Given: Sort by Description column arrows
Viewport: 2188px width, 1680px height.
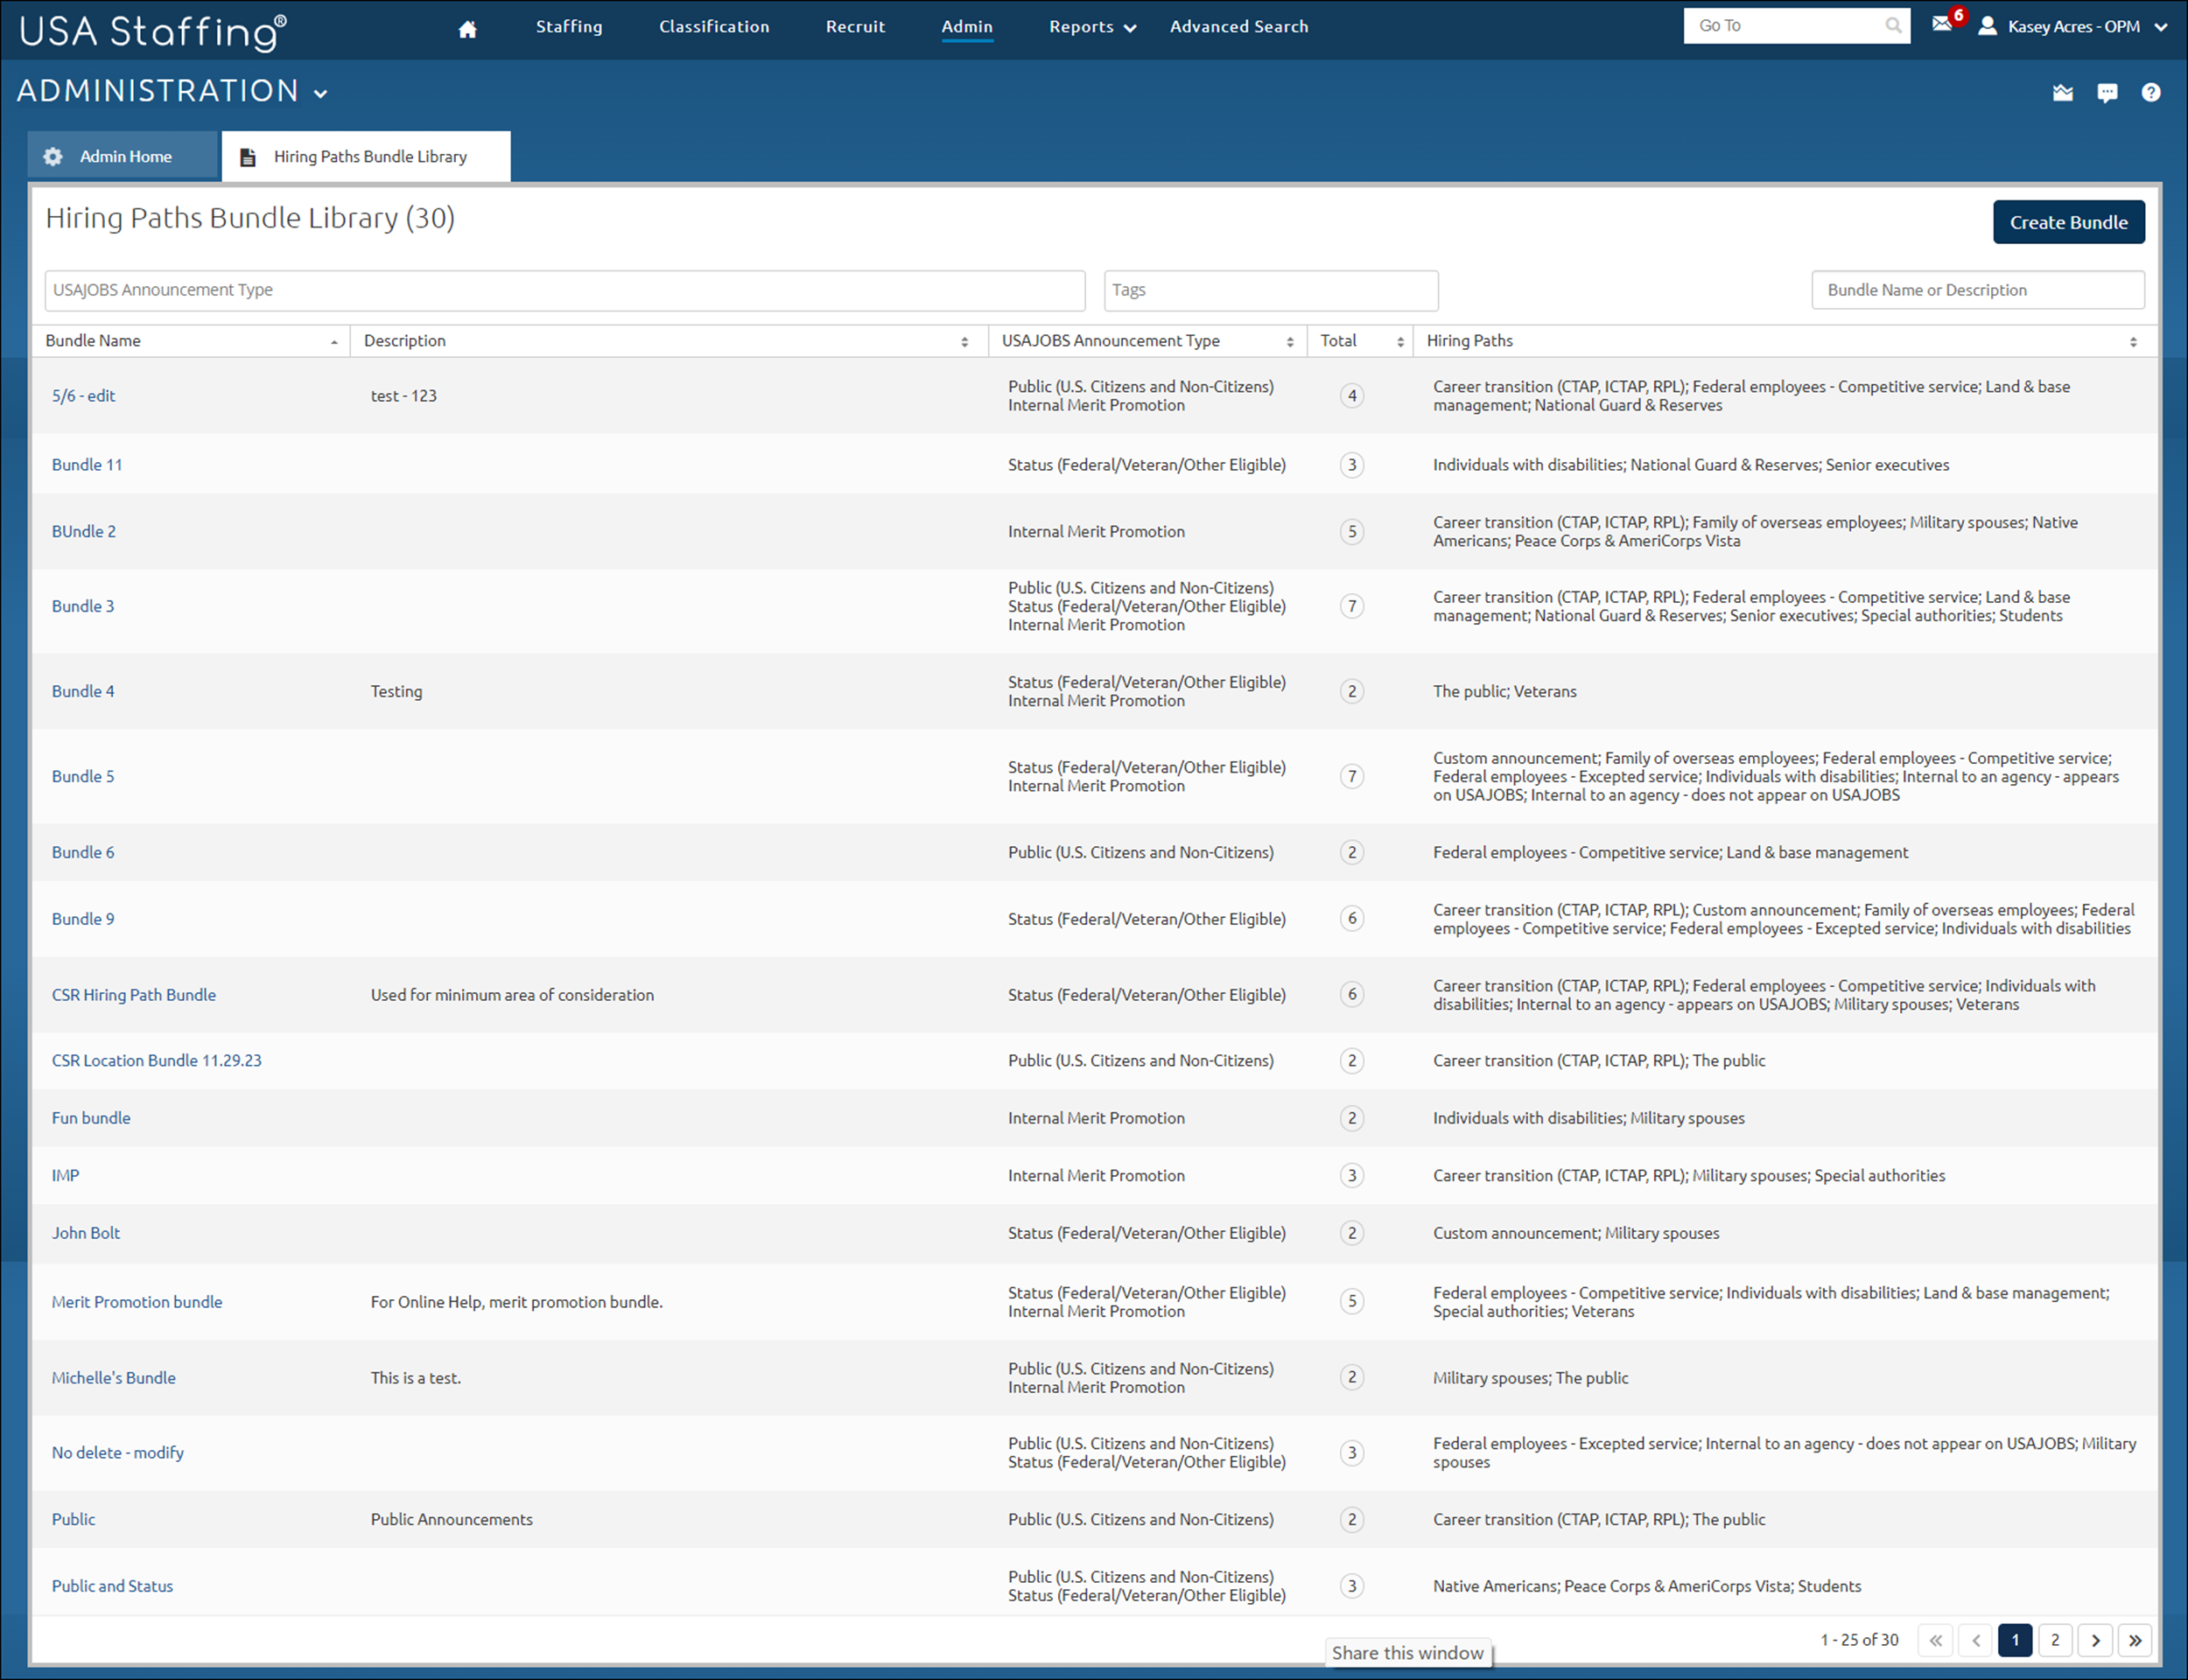Looking at the screenshot, I should (964, 342).
